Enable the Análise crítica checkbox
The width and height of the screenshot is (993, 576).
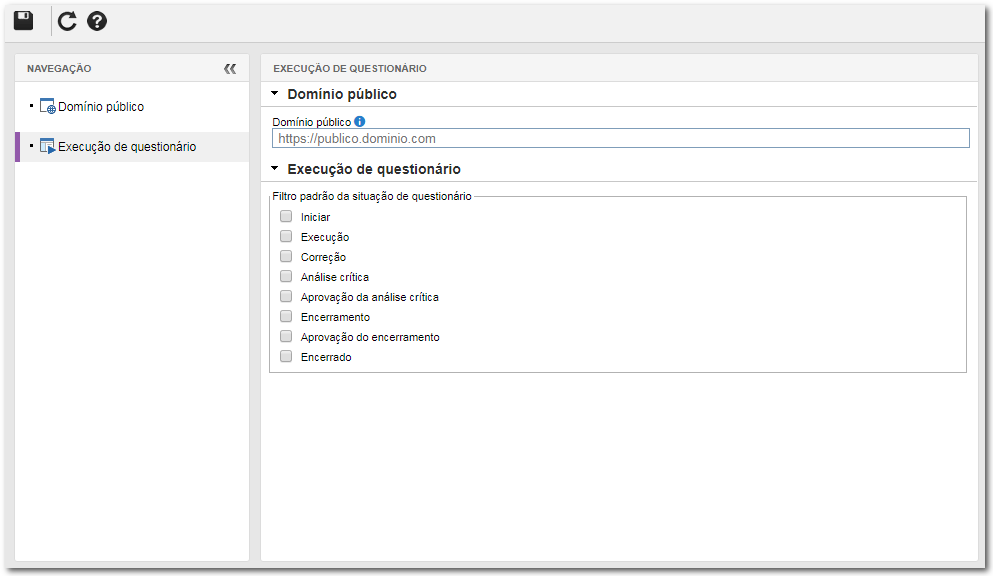click(x=286, y=277)
